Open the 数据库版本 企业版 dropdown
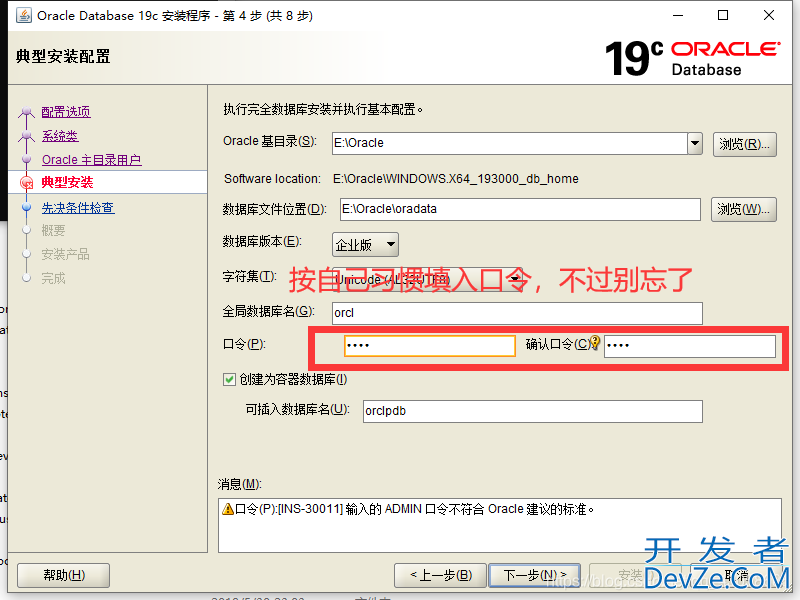Image resolution: width=800 pixels, height=600 pixels. pyautogui.click(x=365, y=245)
